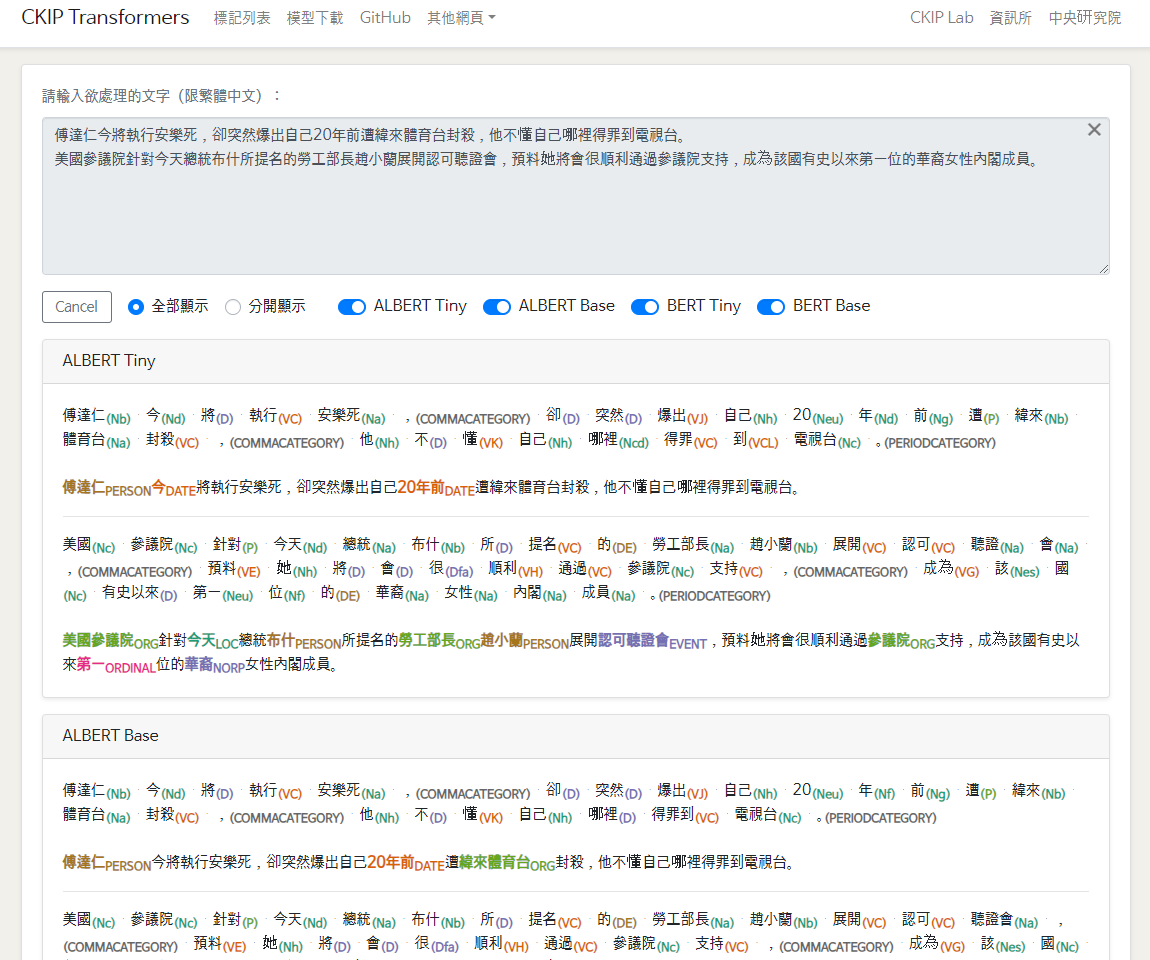Disable the ALBERT Tiny toggle
Viewport: 1150px width, 960px height.
352,307
